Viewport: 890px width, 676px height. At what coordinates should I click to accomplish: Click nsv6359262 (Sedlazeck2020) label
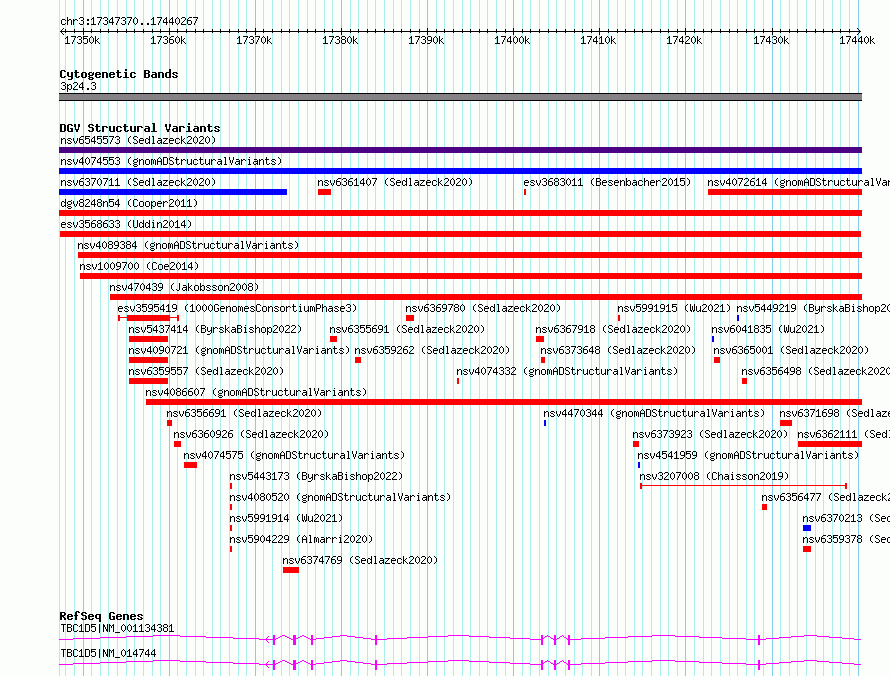click(432, 350)
